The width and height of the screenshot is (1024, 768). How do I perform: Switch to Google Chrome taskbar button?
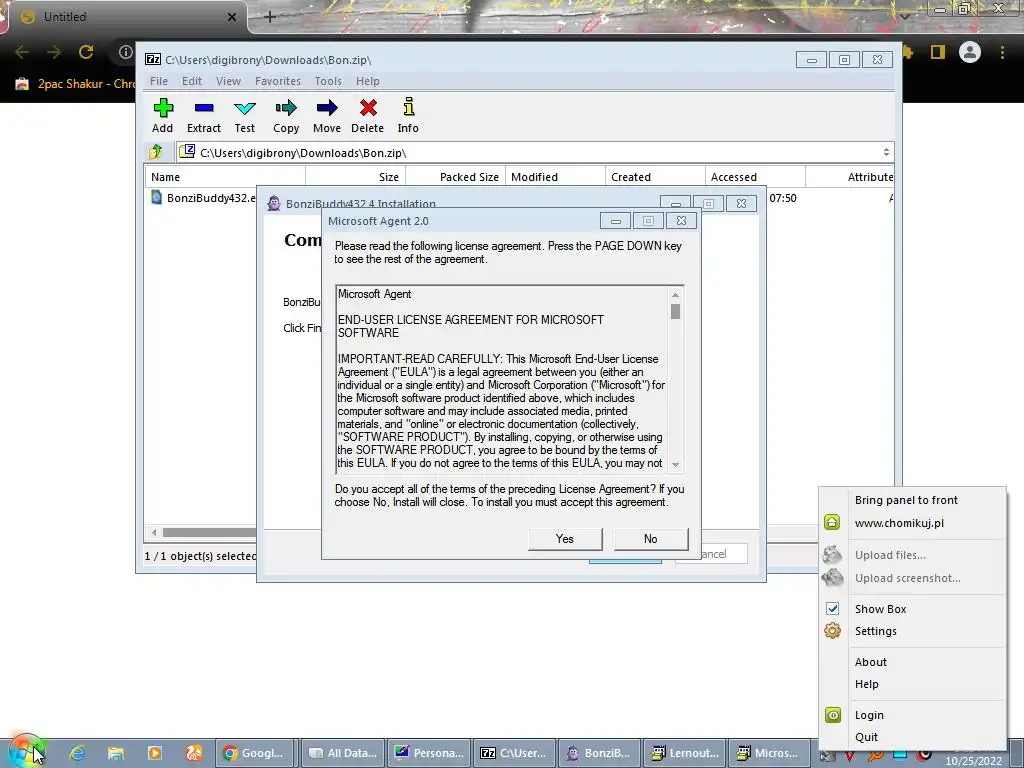(255, 753)
